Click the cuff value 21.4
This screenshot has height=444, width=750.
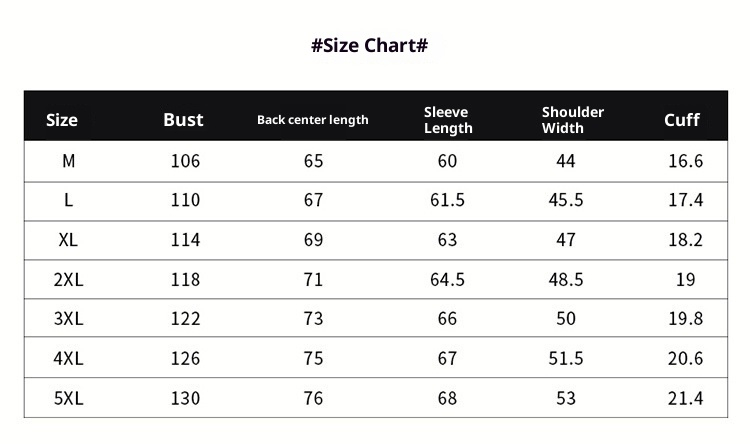685,398
